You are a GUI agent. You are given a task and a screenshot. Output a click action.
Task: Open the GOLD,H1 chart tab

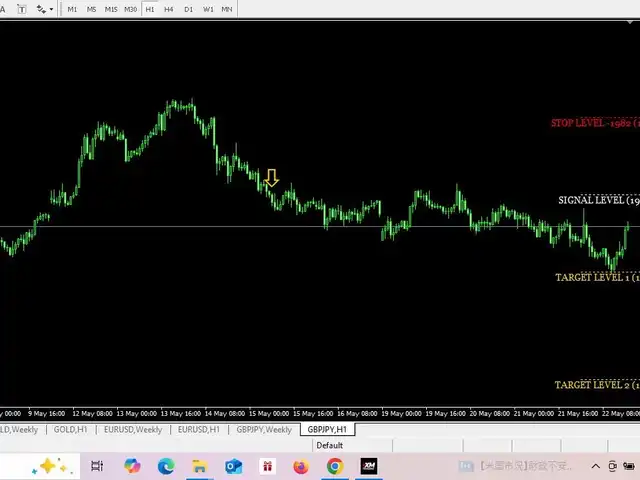pyautogui.click(x=72, y=429)
